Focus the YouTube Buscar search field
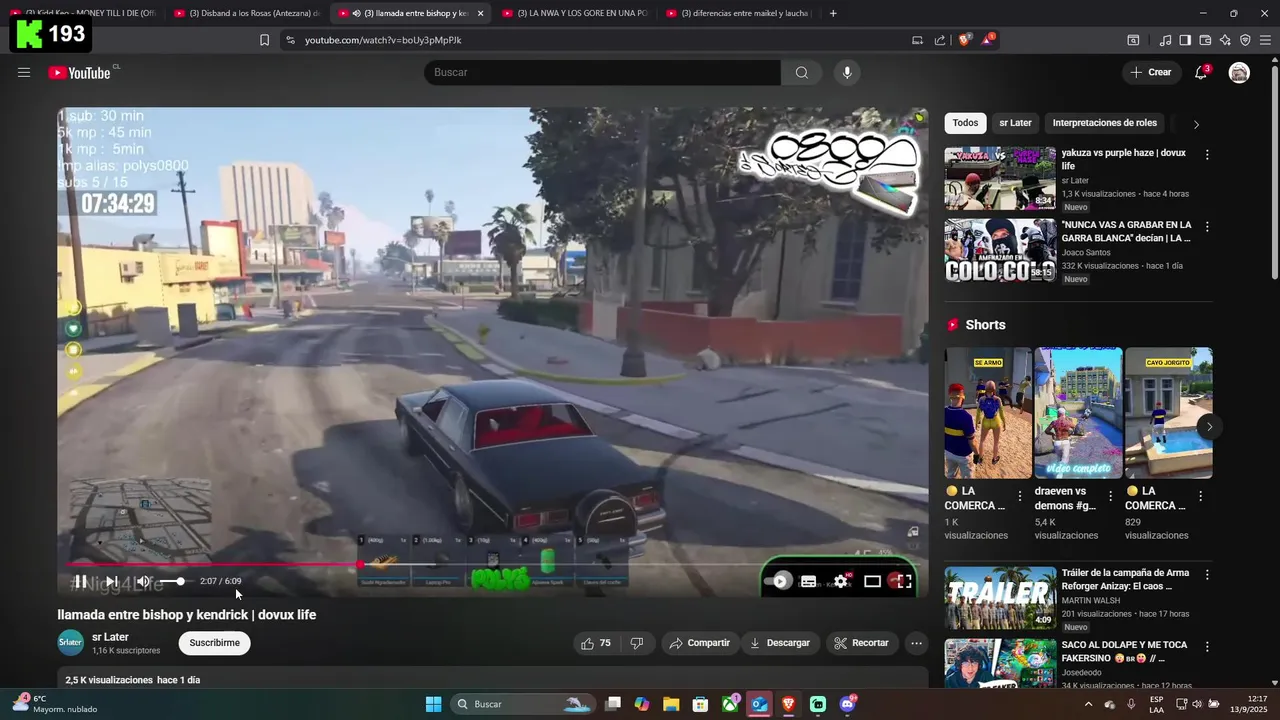This screenshot has width=1280, height=720. (602, 72)
